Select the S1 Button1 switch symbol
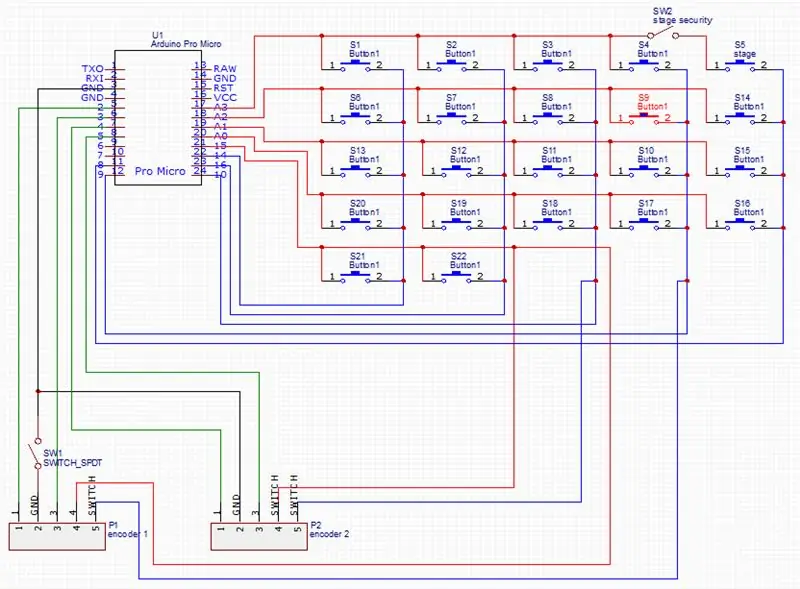The image size is (800, 589). point(355,65)
